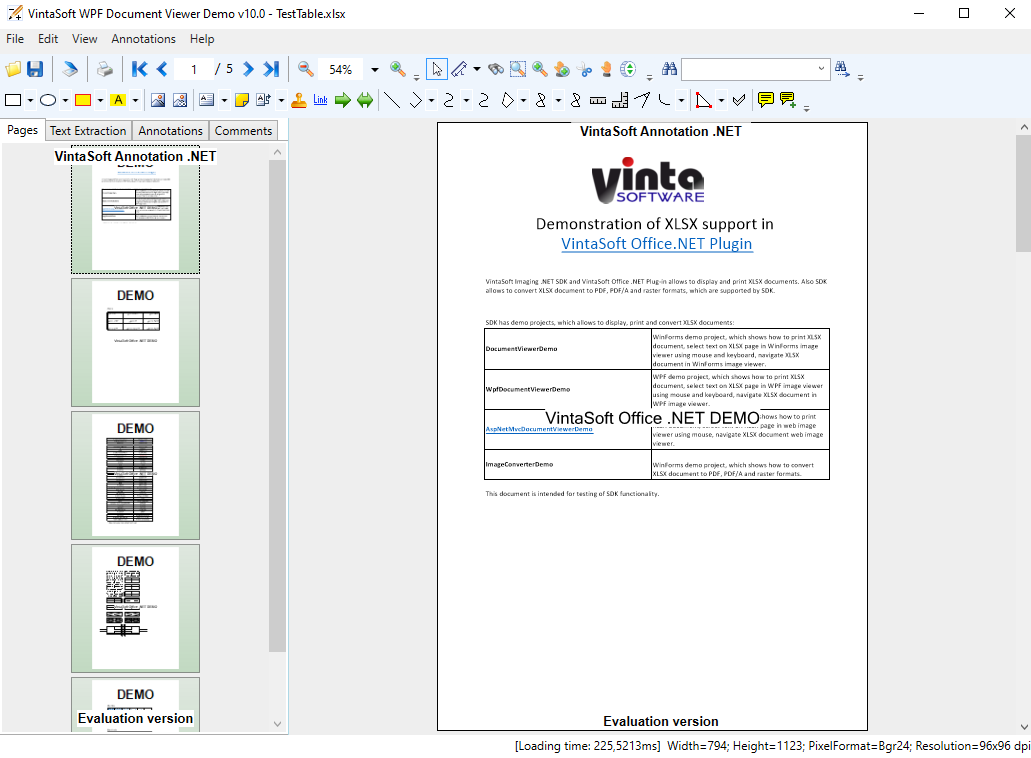1031x758 pixels.
Task: Click the scanner icon in the toolbar
Action: click(70, 69)
